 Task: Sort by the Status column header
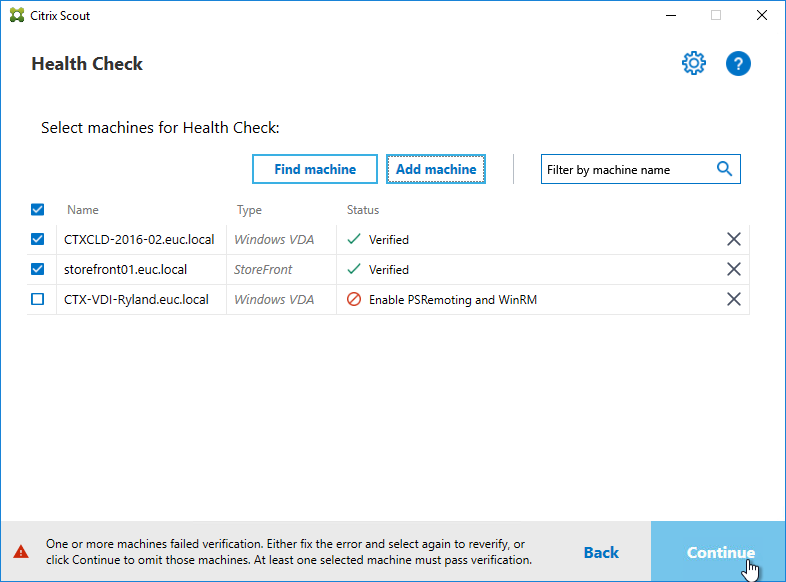tap(363, 210)
